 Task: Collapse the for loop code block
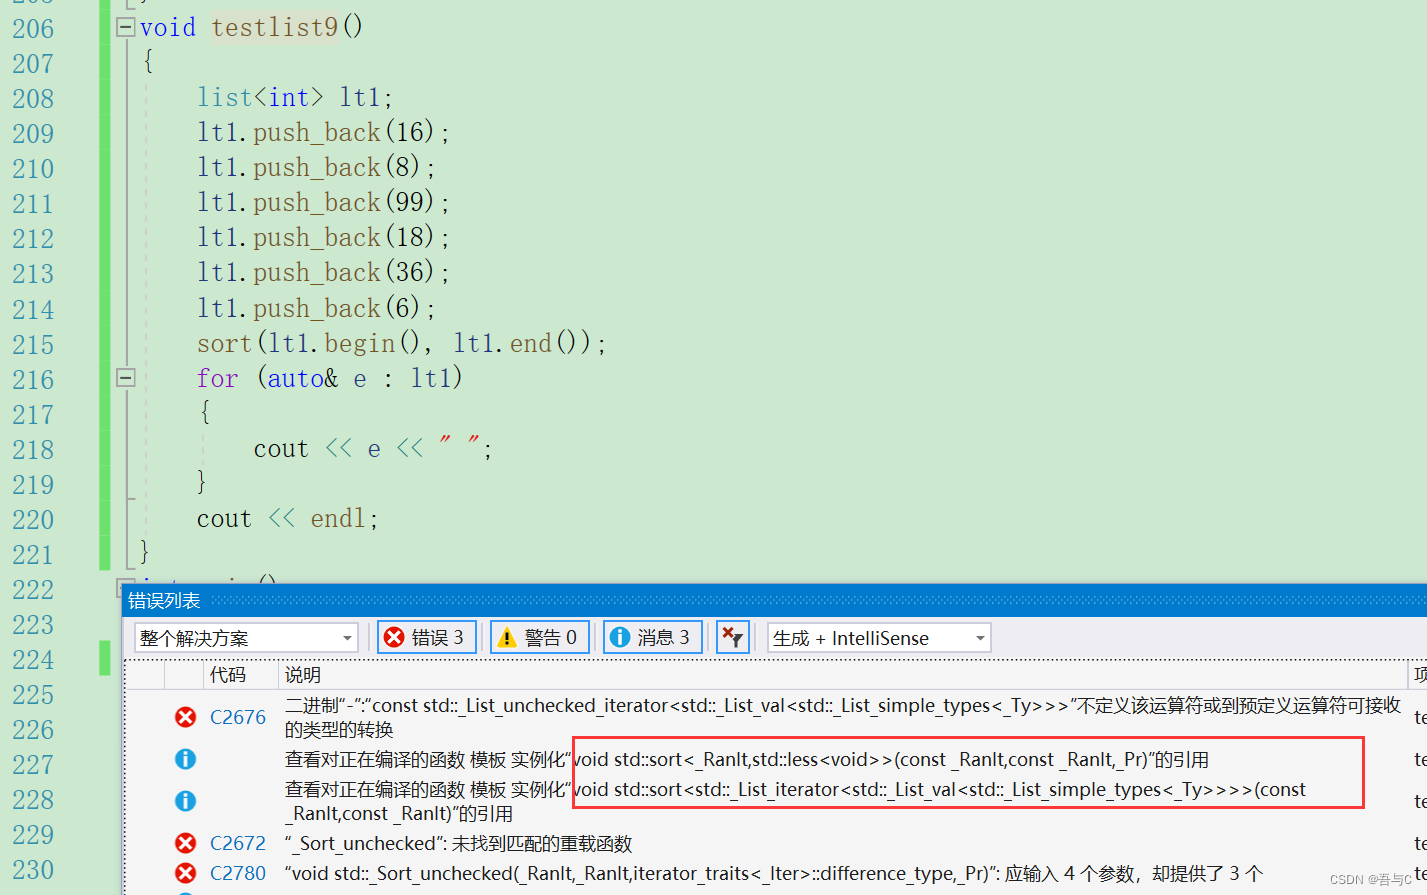coord(126,378)
